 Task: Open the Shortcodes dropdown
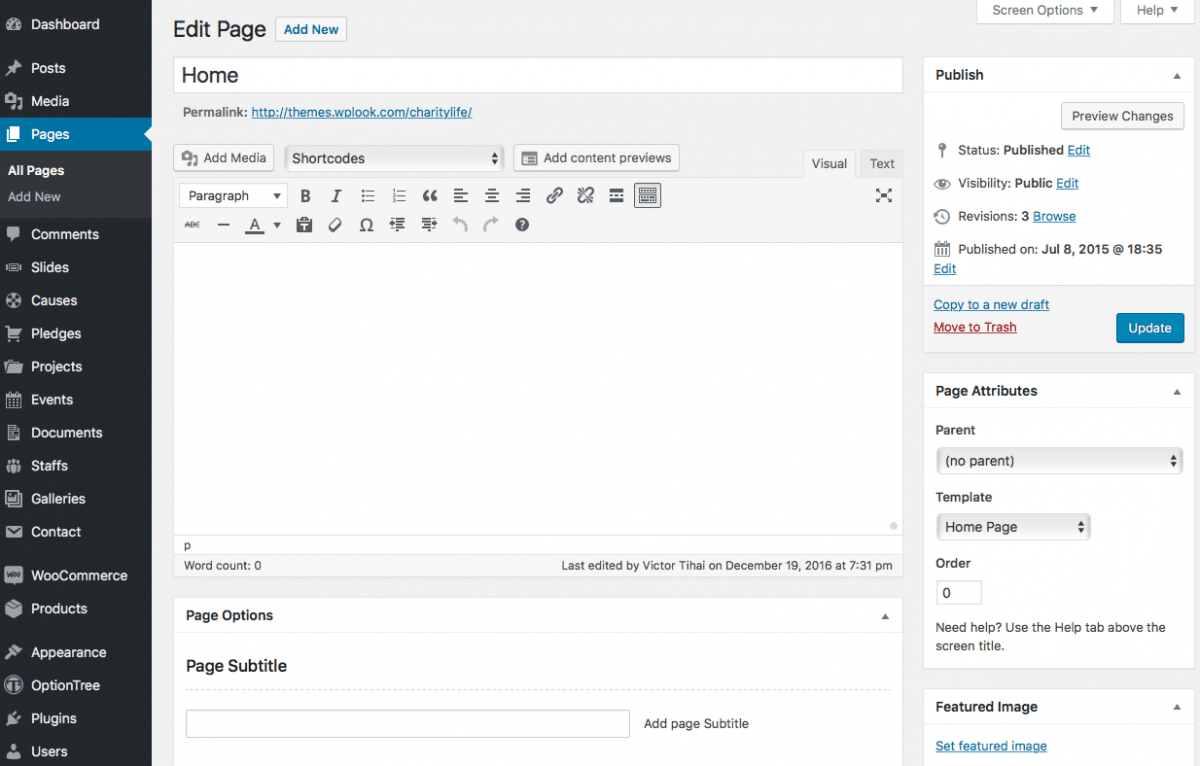393,157
